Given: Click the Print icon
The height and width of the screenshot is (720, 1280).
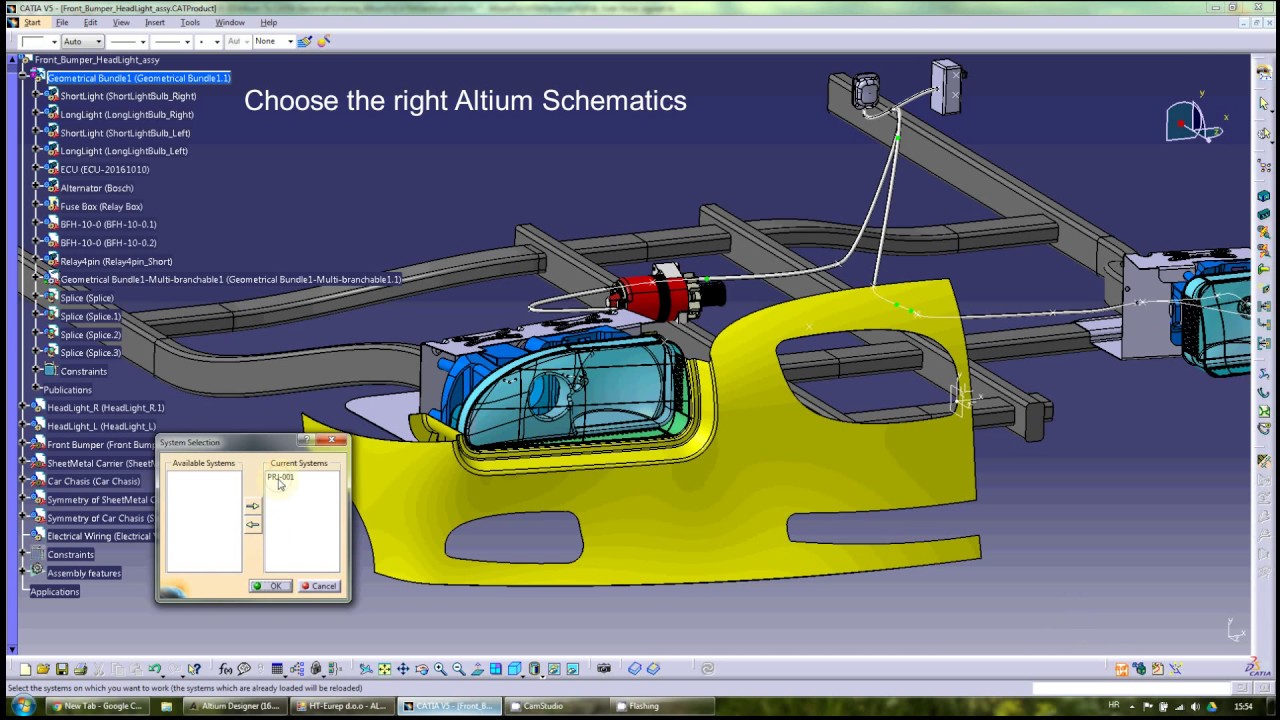Looking at the screenshot, I should pos(80,669).
